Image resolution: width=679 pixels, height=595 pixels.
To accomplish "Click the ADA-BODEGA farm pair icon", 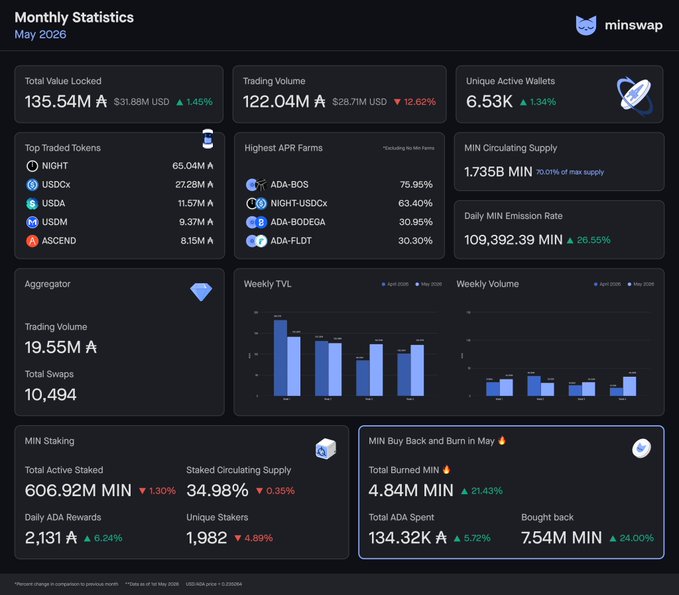I will (x=256, y=222).
